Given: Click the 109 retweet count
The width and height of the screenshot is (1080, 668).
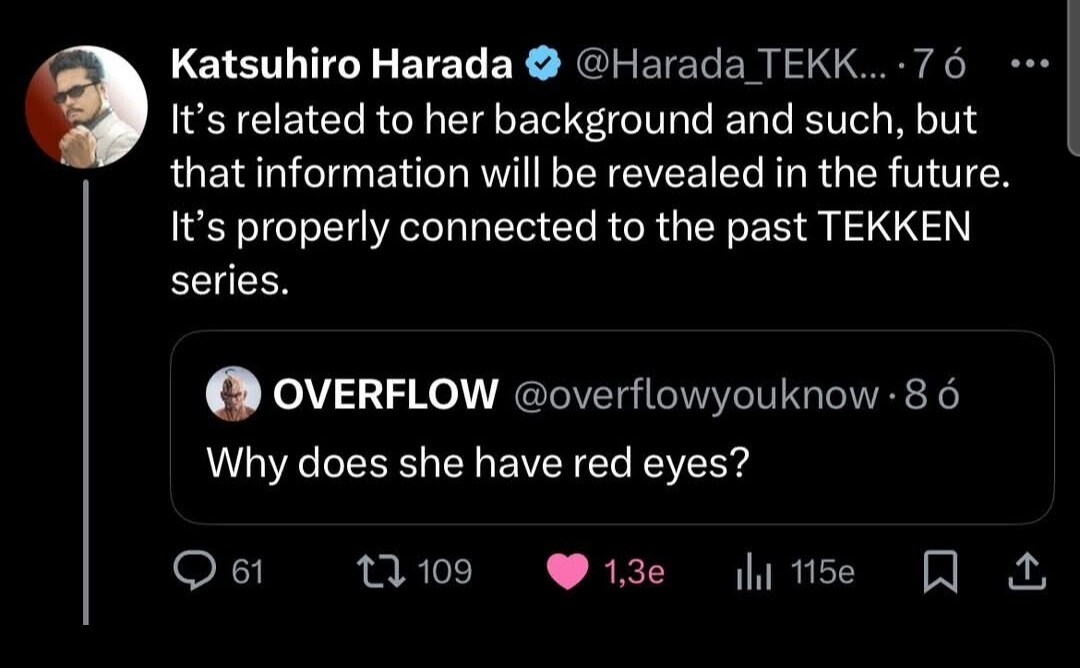Looking at the screenshot, I should [x=443, y=572].
